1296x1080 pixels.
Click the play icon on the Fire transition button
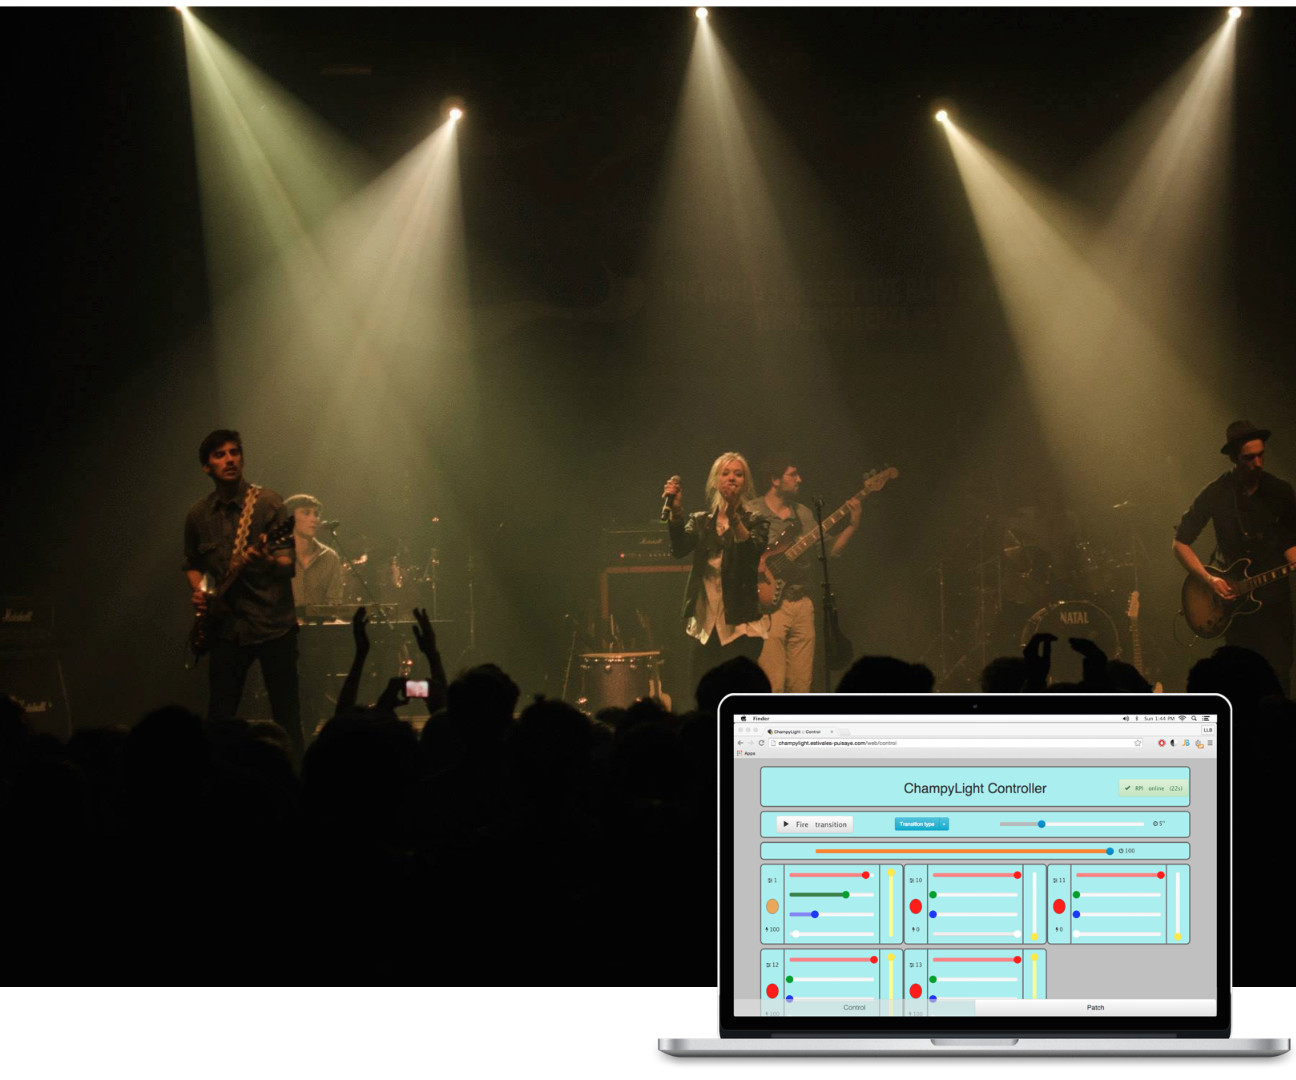point(785,824)
